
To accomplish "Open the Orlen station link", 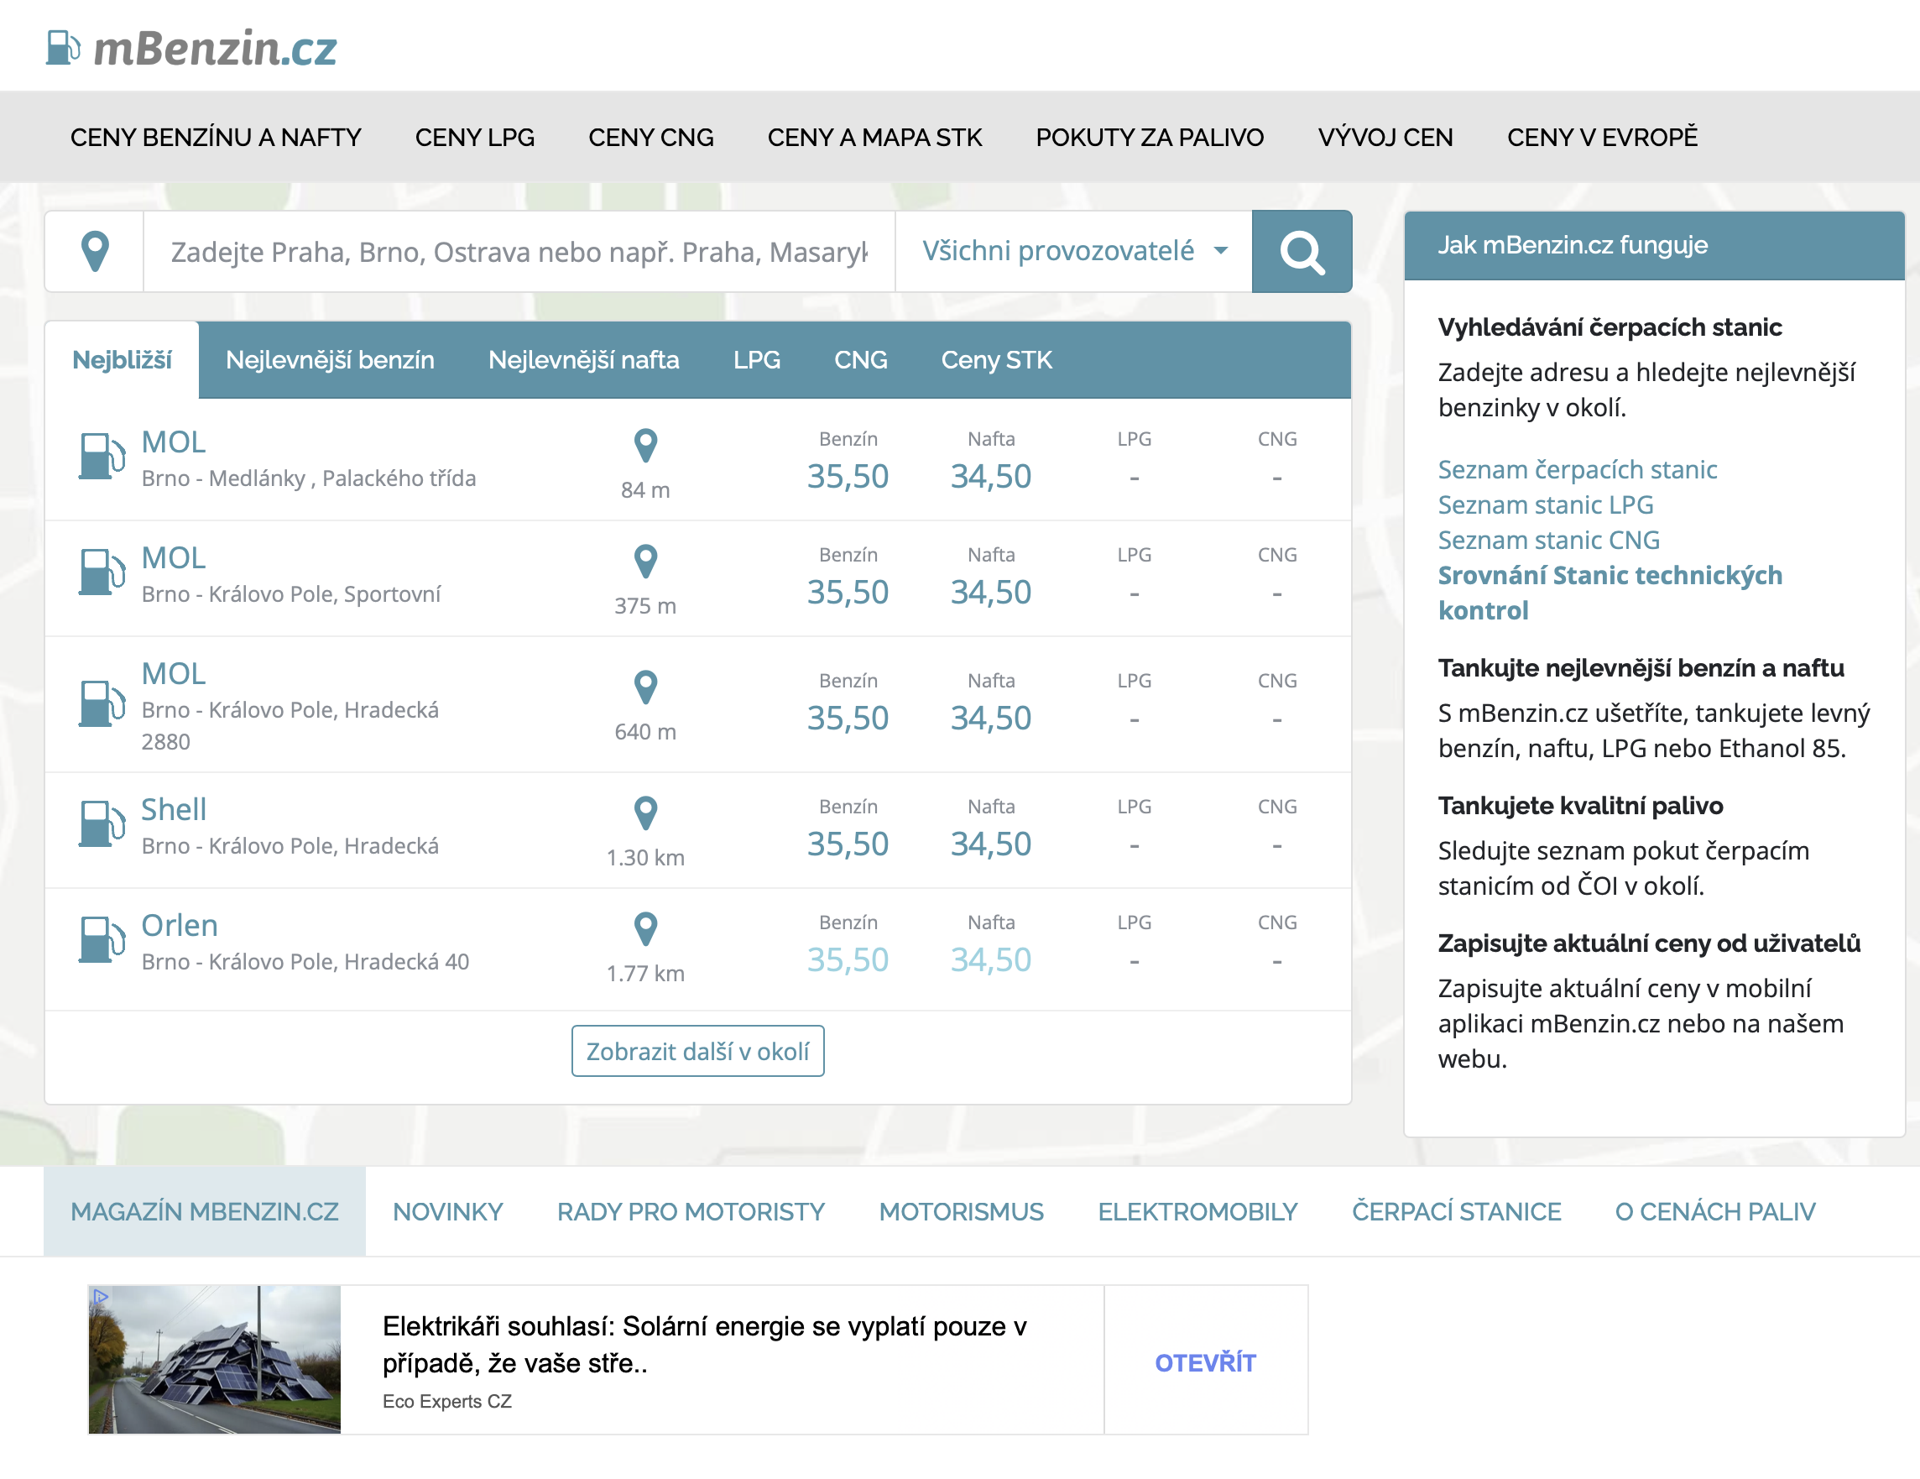I will pos(179,926).
